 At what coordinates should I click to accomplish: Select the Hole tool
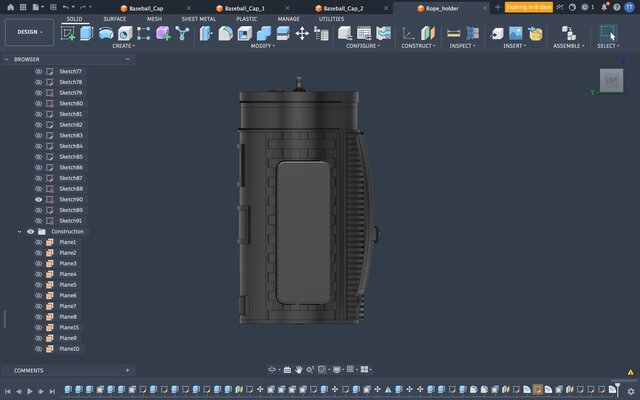[125, 33]
